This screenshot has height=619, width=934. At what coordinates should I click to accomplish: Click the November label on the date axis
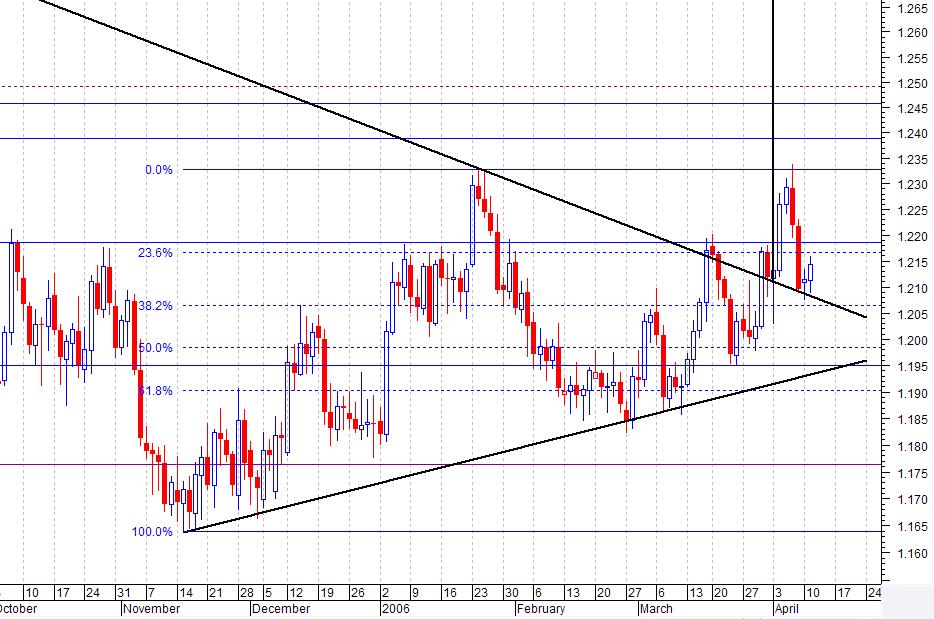coord(150,607)
